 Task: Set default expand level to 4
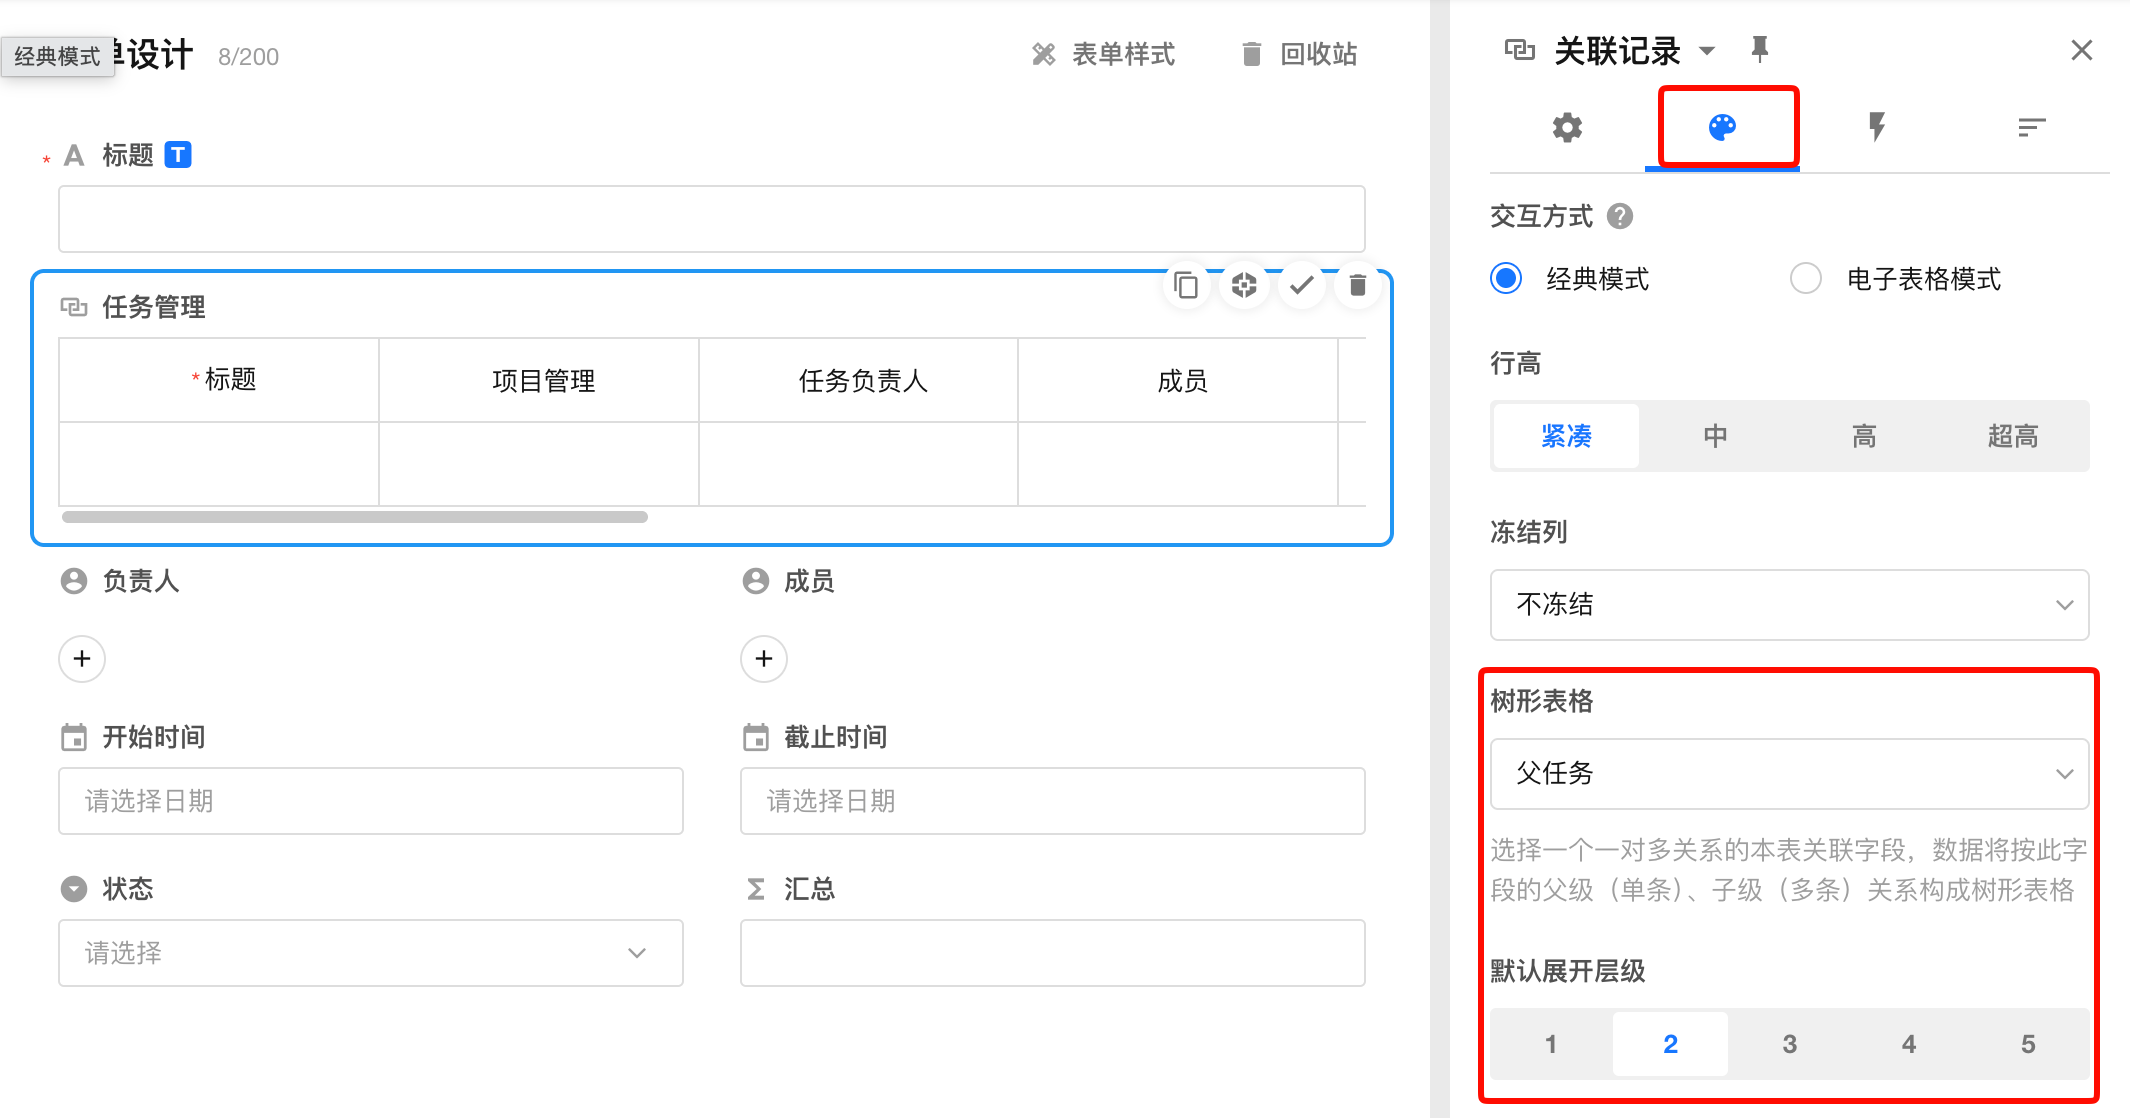pos(1908,1044)
